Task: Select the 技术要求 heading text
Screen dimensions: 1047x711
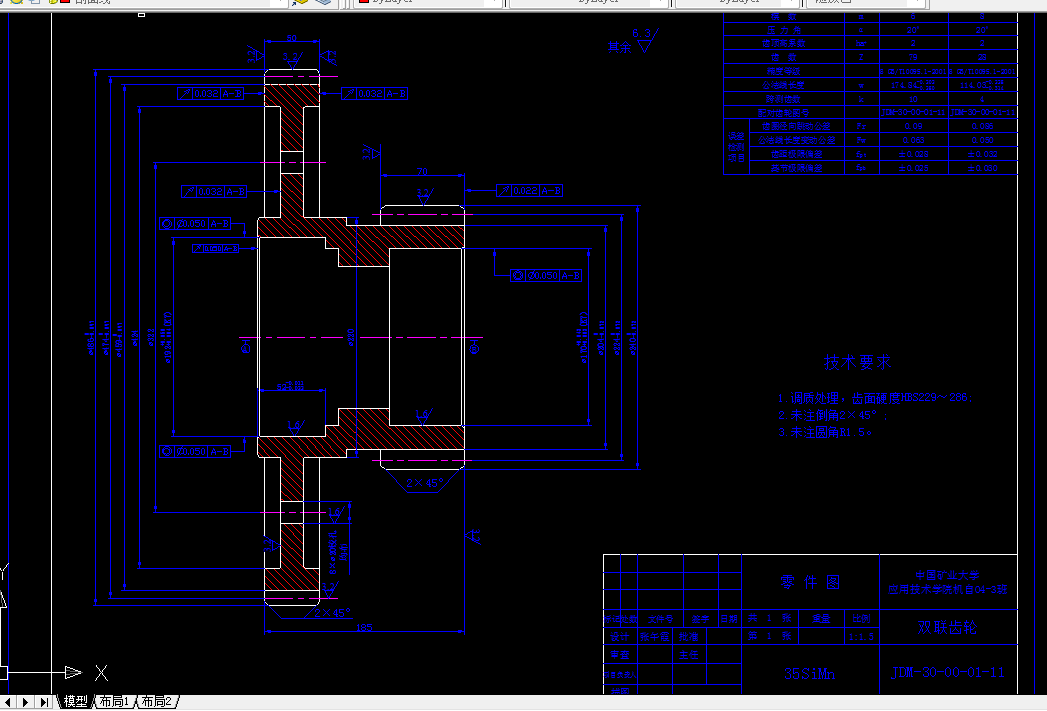Action: 857,363
